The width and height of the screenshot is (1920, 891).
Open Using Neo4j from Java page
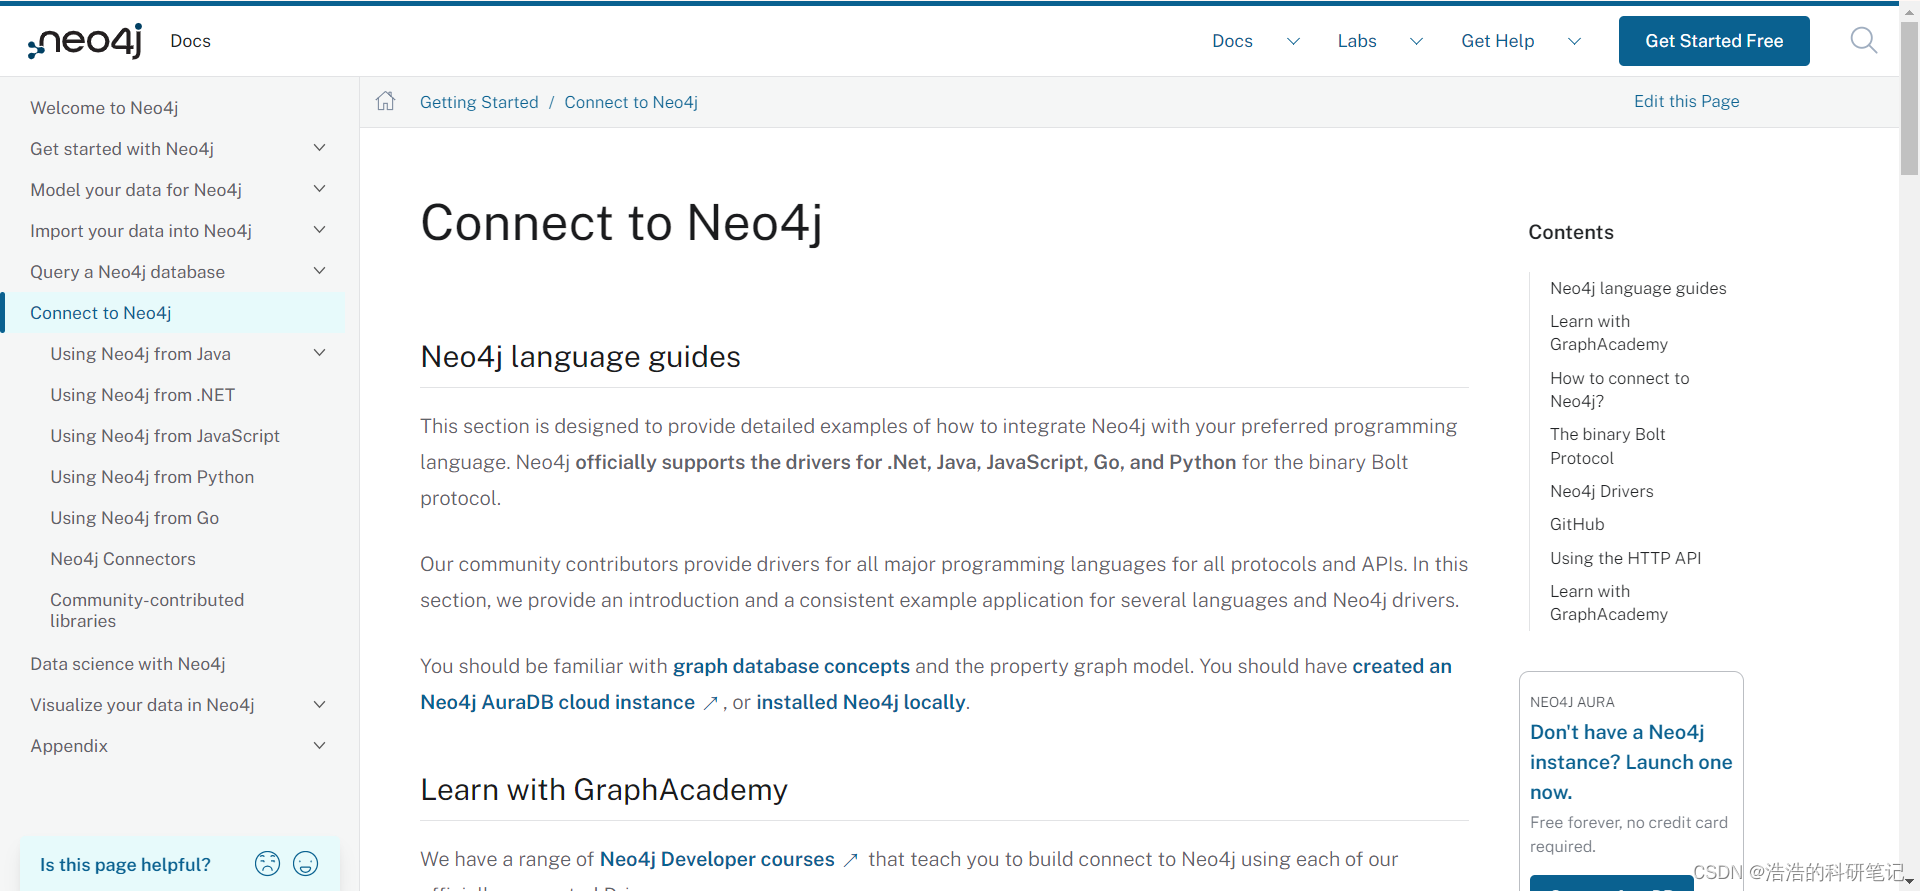click(x=140, y=354)
